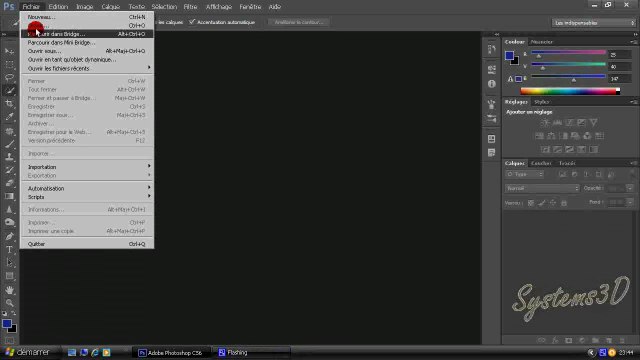Open the Filtre menu
The width and height of the screenshot is (640, 360).
coord(190,7)
